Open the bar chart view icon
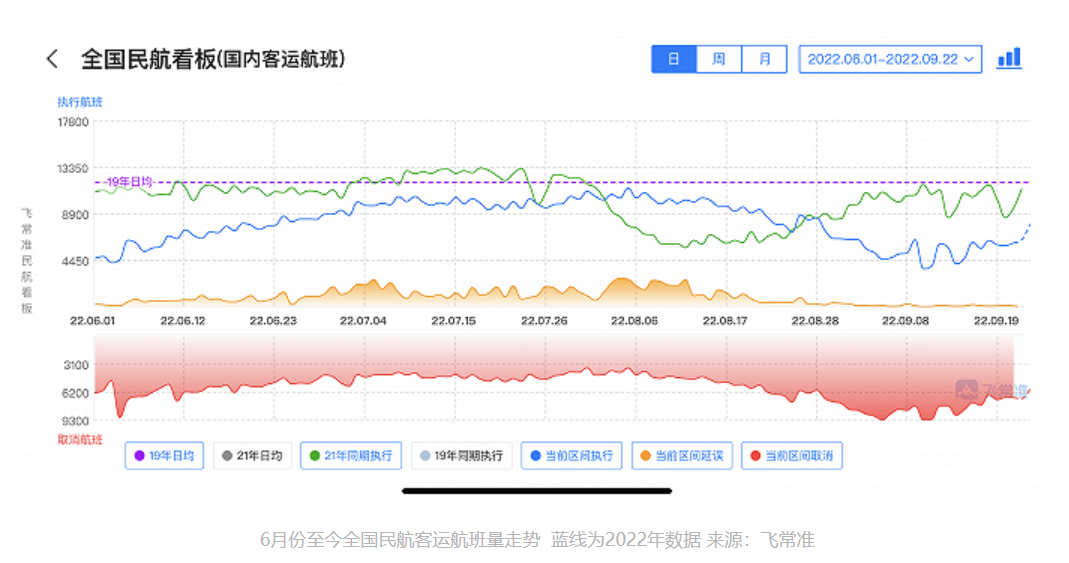This screenshot has height=563, width=1069. point(1009,58)
